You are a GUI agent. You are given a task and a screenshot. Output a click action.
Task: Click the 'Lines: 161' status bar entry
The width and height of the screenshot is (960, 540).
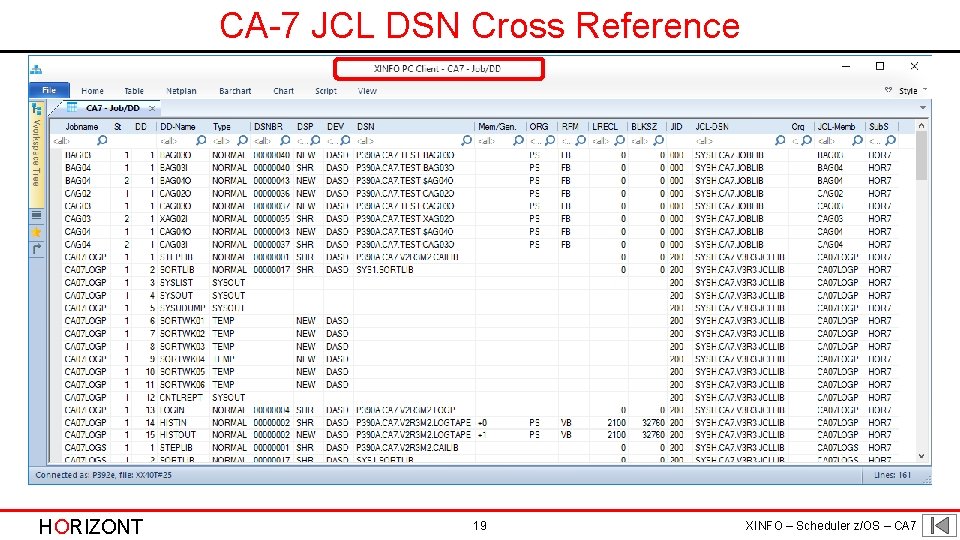click(x=893, y=475)
